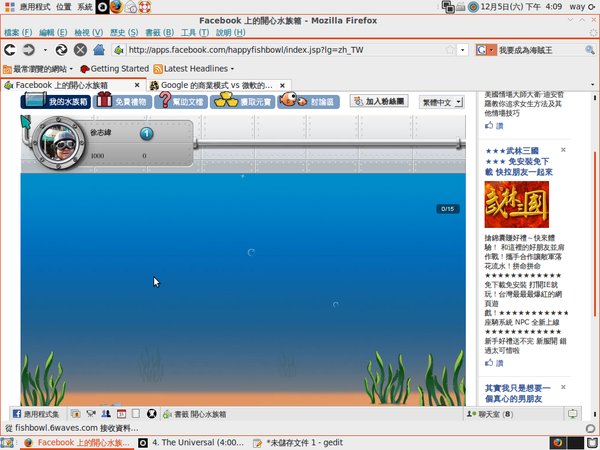
Task: Bookmark this page with the star icon
Action: pyautogui.click(x=450, y=50)
